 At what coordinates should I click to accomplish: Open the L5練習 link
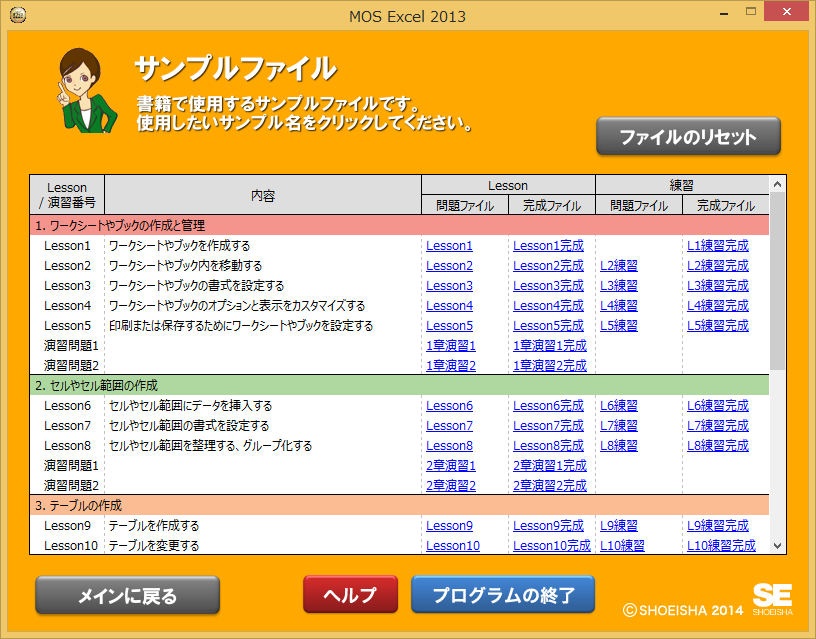point(619,326)
